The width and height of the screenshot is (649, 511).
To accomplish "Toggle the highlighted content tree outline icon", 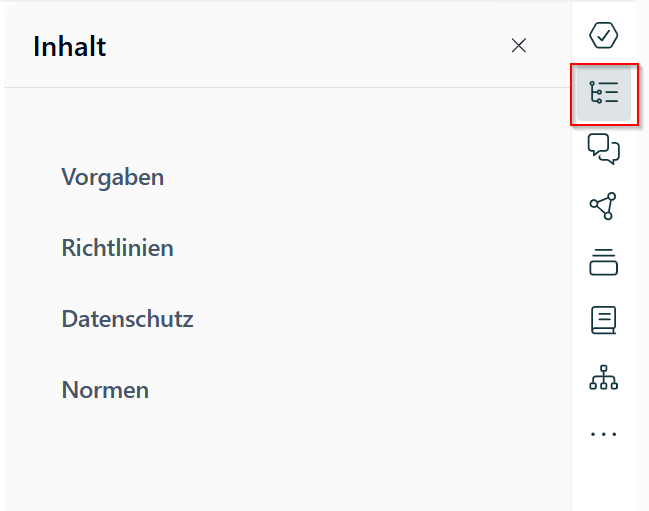I will point(604,92).
